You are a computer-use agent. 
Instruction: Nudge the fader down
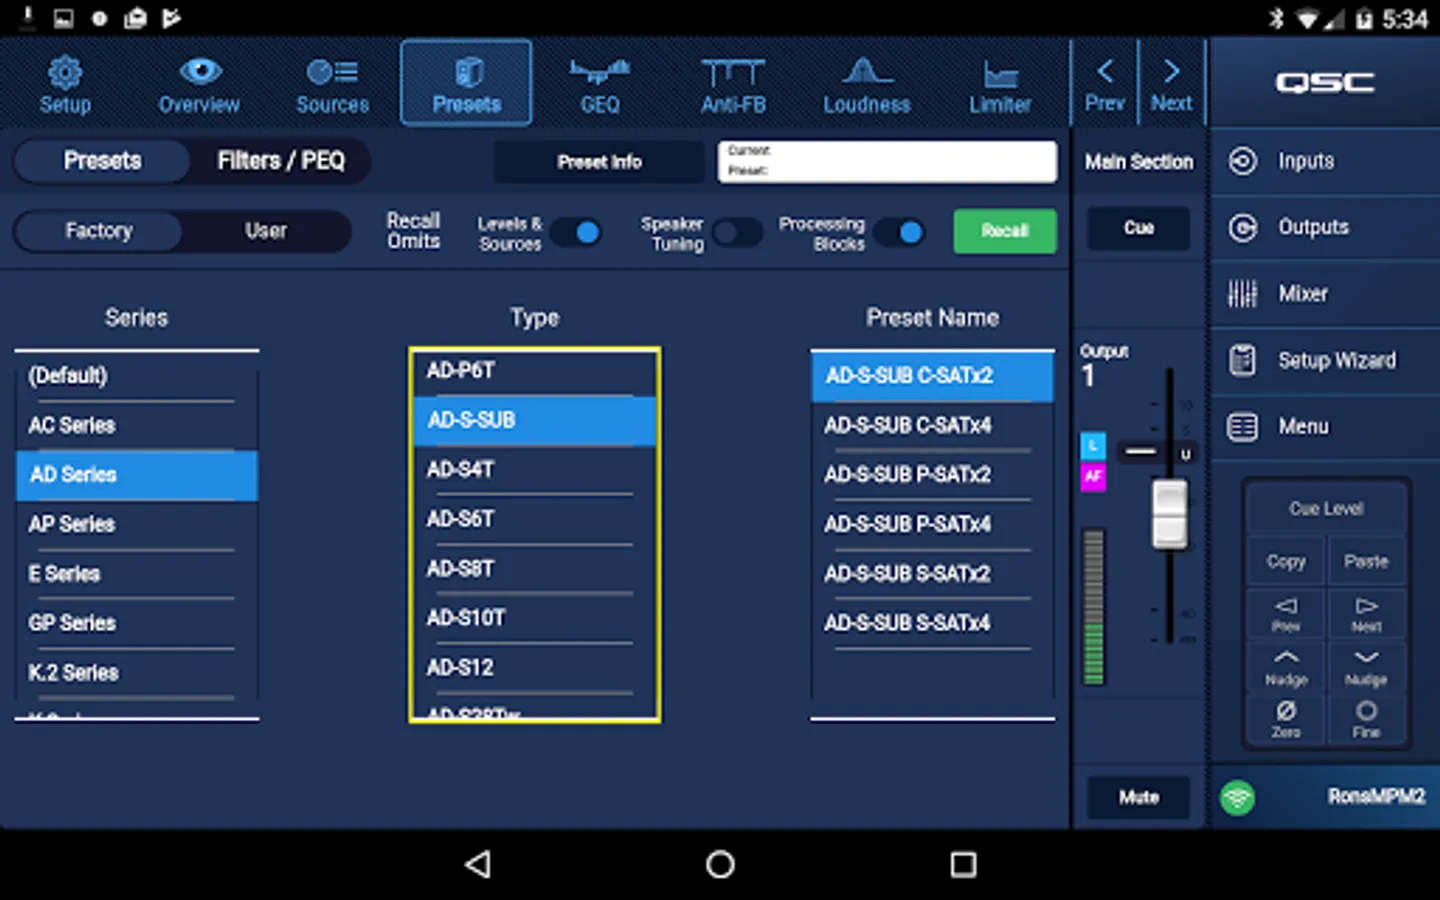(x=1366, y=666)
